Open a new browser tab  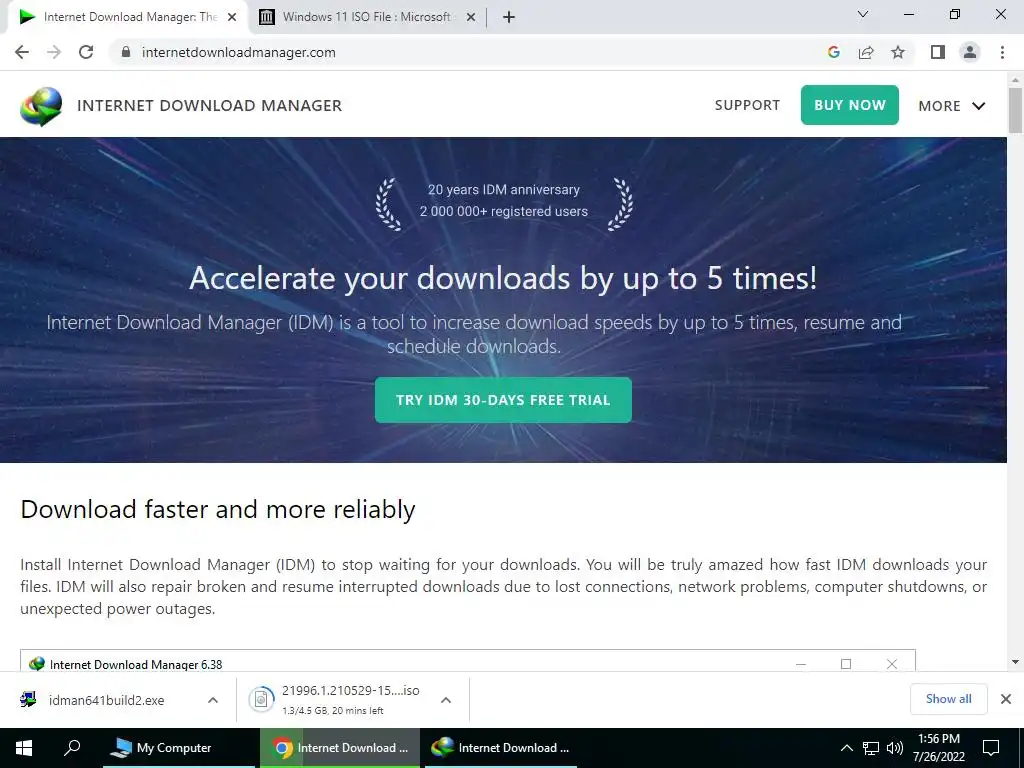tap(509, 17)
